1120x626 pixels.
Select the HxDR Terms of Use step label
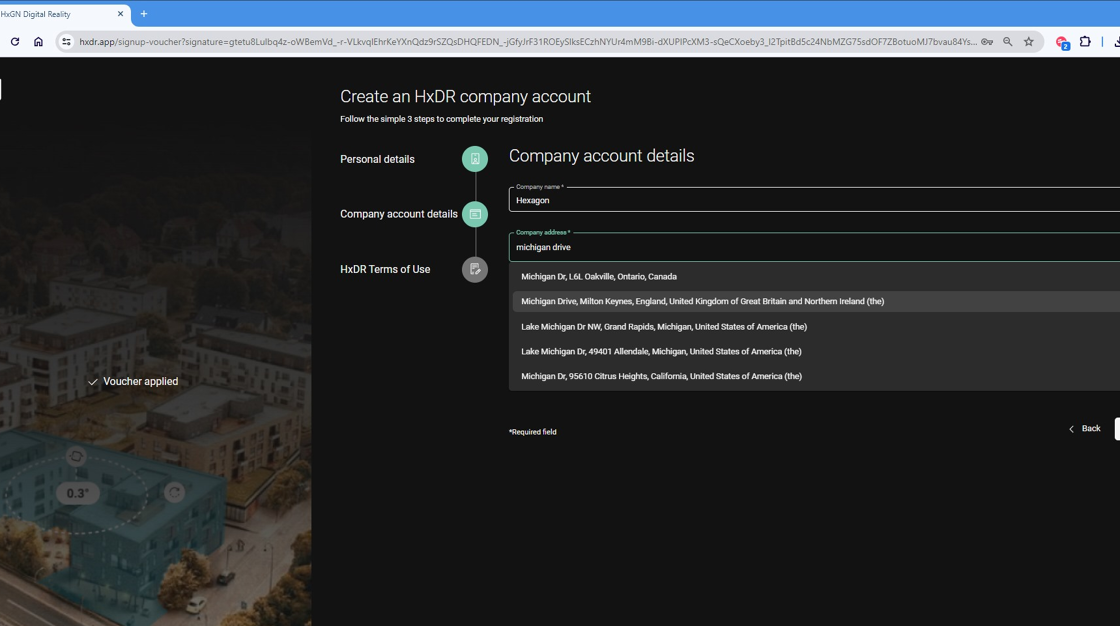(x=385, y=269)
